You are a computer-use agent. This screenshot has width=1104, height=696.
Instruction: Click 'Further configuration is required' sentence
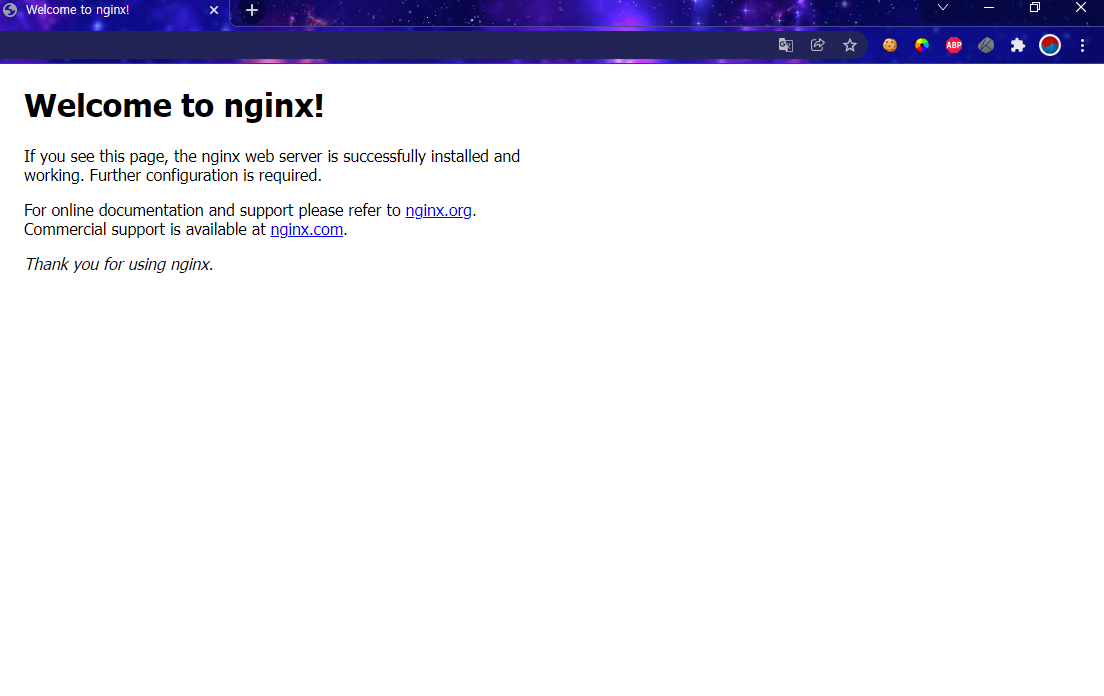coord(205,175)
